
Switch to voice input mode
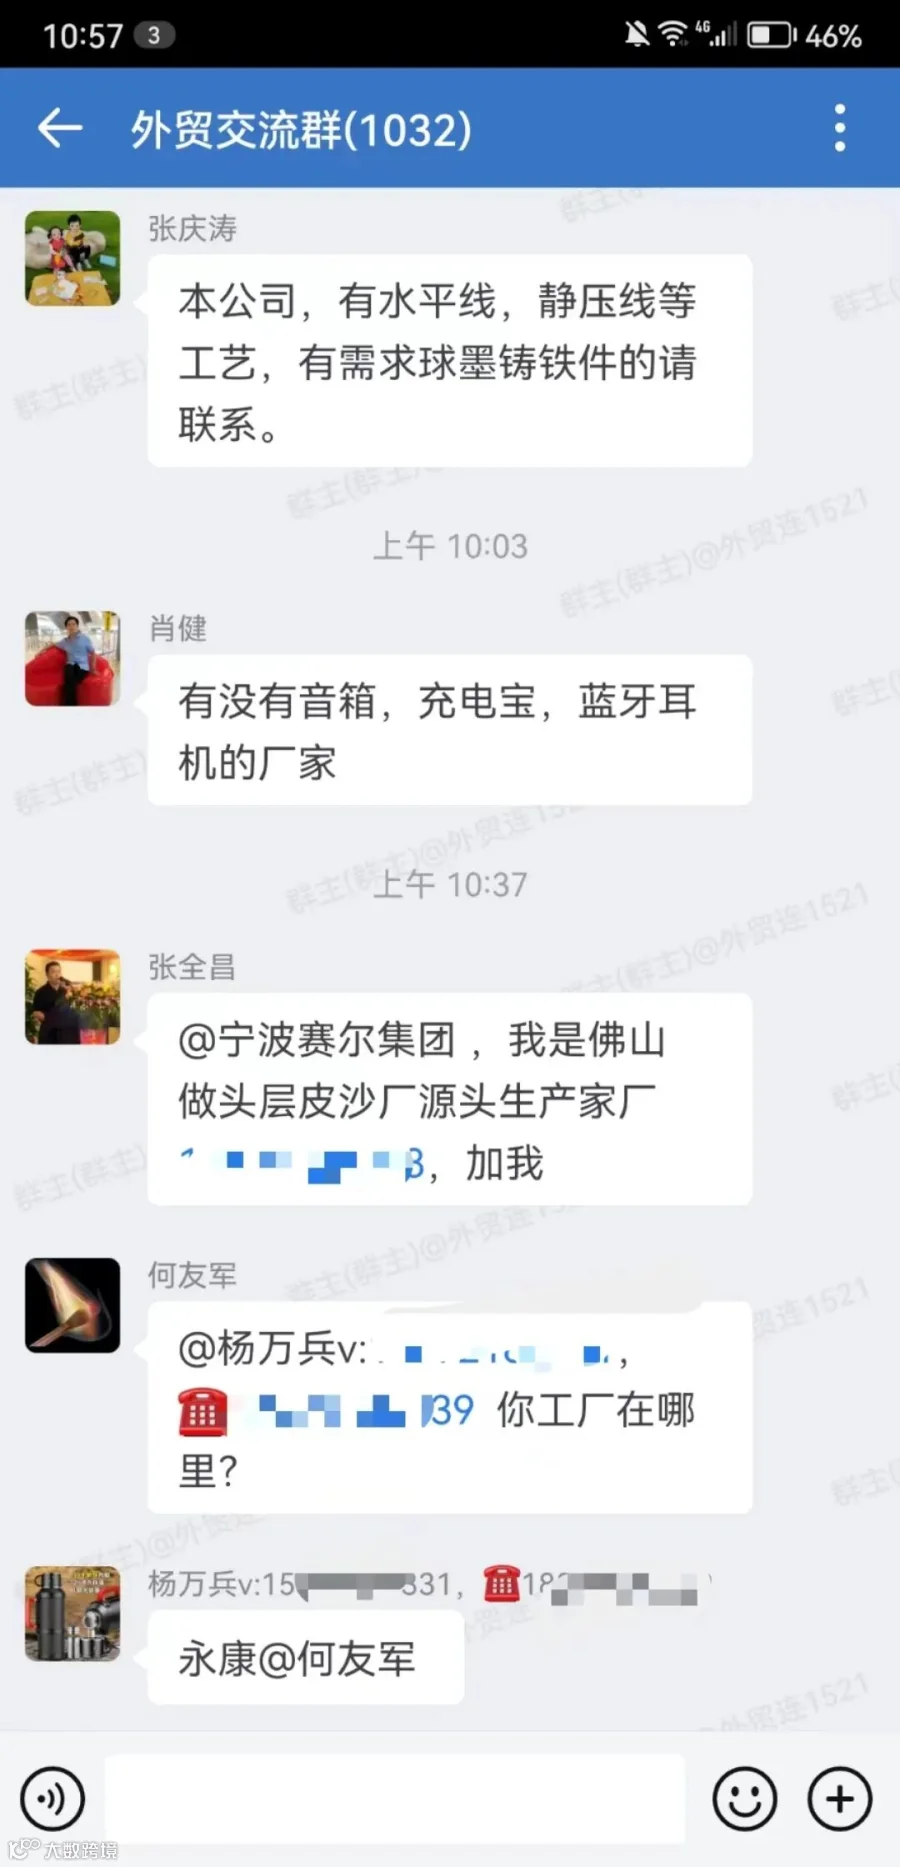[x=53, y=1798]
